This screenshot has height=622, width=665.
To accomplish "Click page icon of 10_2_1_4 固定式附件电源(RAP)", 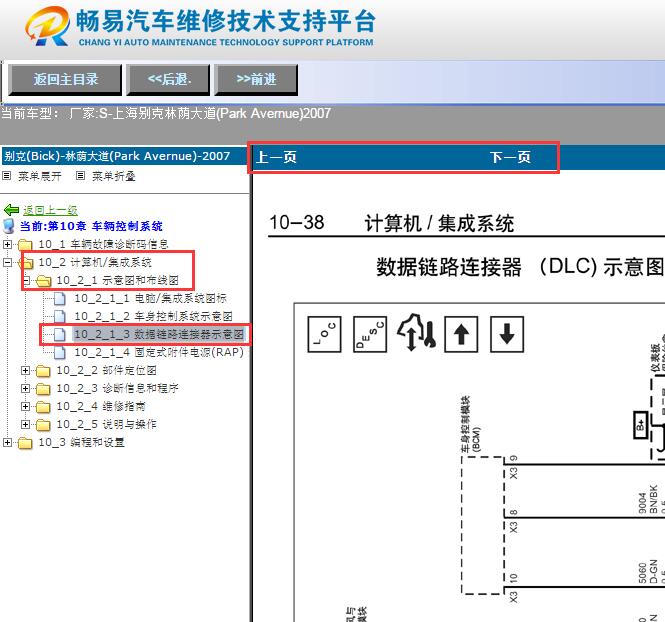I will click(60, 352).
